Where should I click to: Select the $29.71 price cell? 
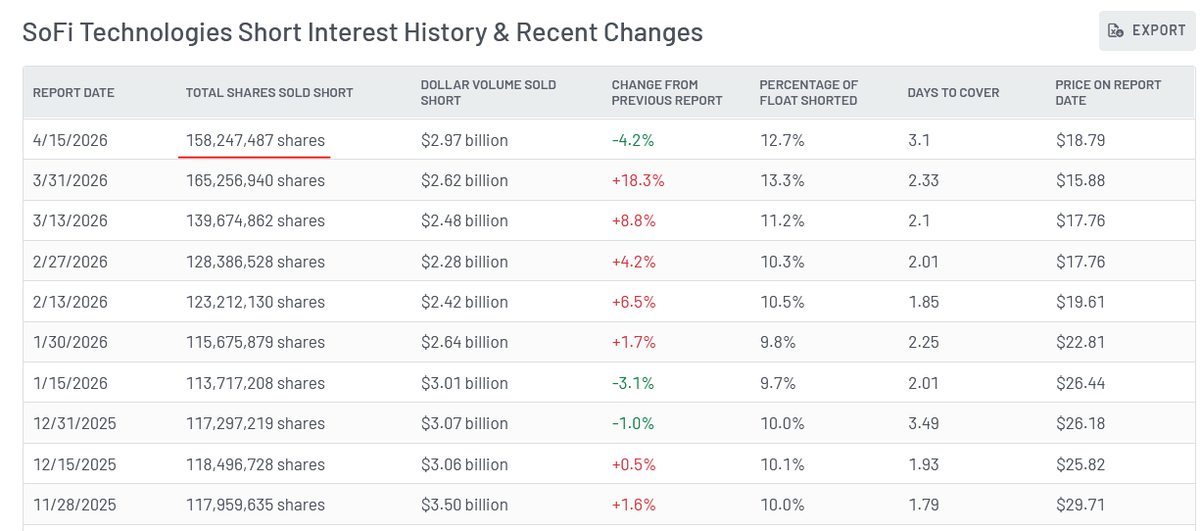pyautogui.click(x=1080, y=505)
